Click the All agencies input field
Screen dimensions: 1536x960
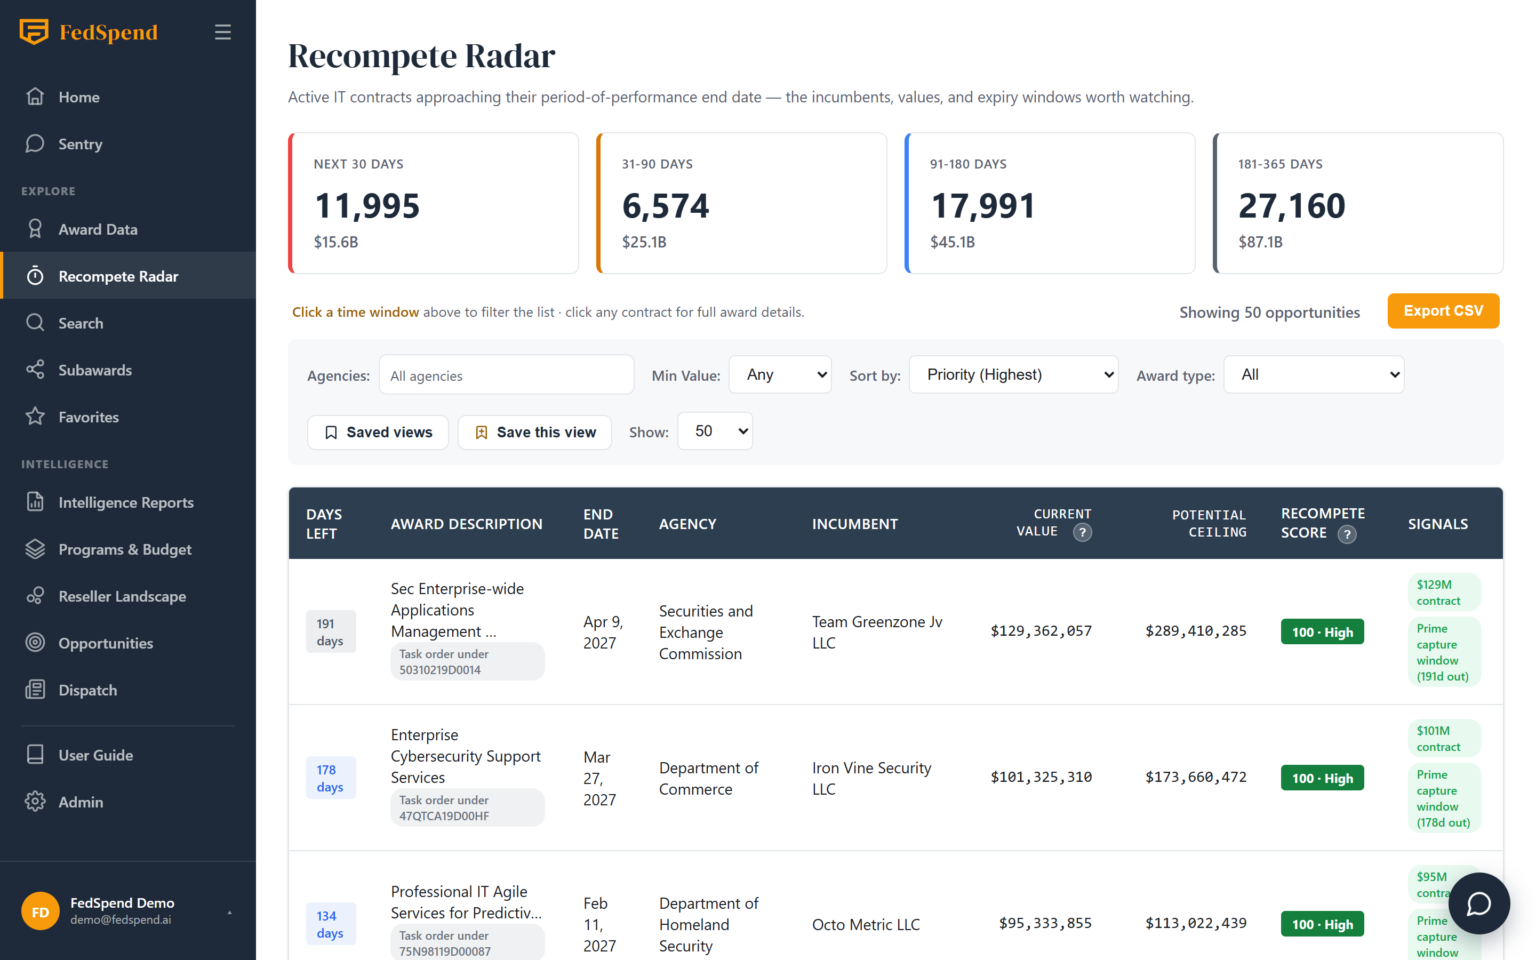(506, 375)
